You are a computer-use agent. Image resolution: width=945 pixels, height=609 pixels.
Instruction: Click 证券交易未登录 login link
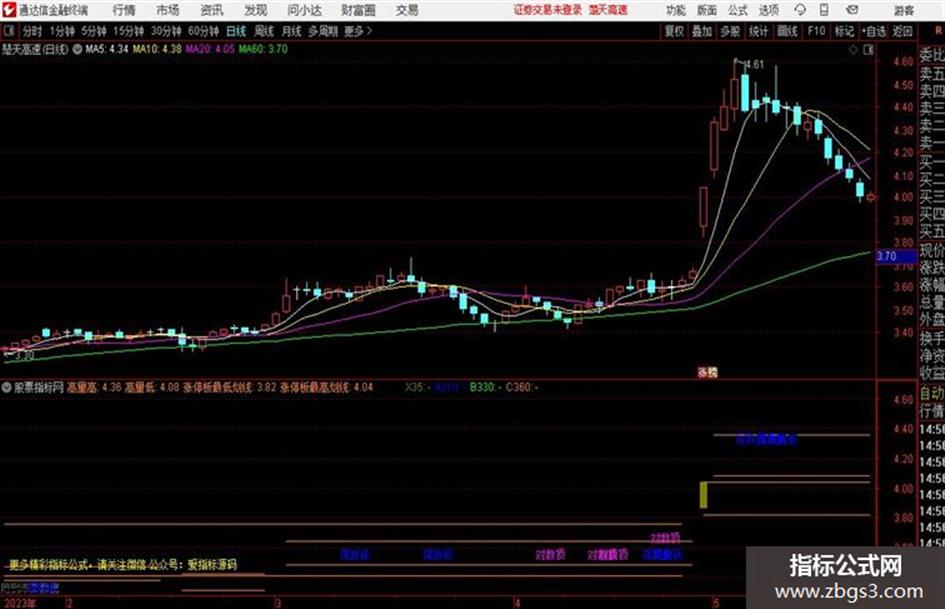click(548, 10)
